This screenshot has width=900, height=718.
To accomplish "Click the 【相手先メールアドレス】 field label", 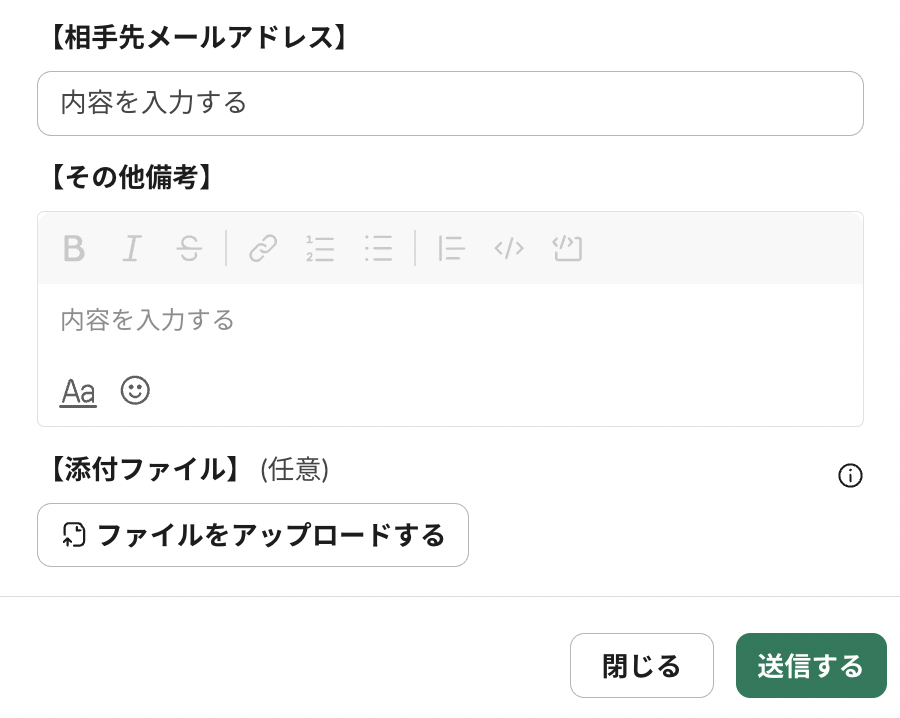I will point(198,38).
